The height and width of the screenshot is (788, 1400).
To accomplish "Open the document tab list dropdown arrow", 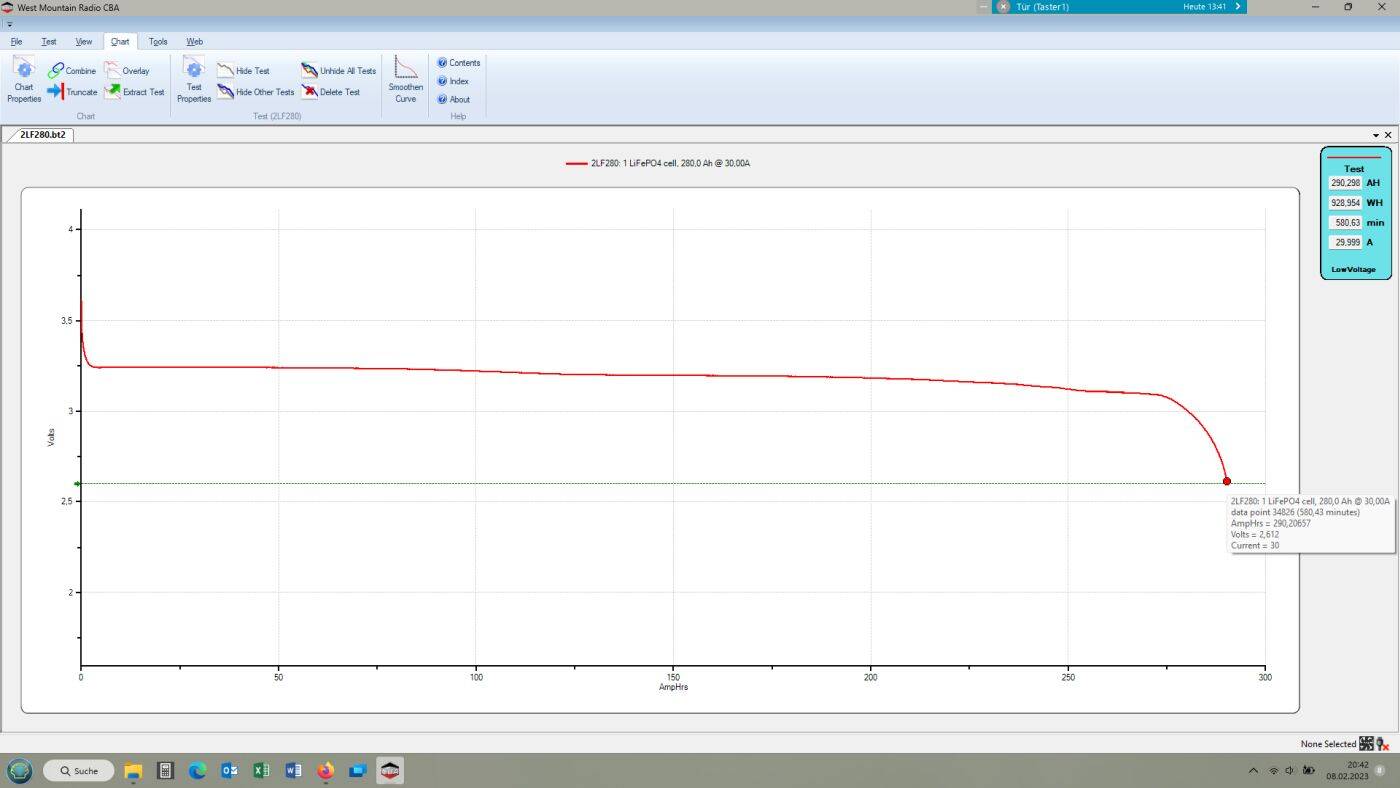I will click(1376, 135).
